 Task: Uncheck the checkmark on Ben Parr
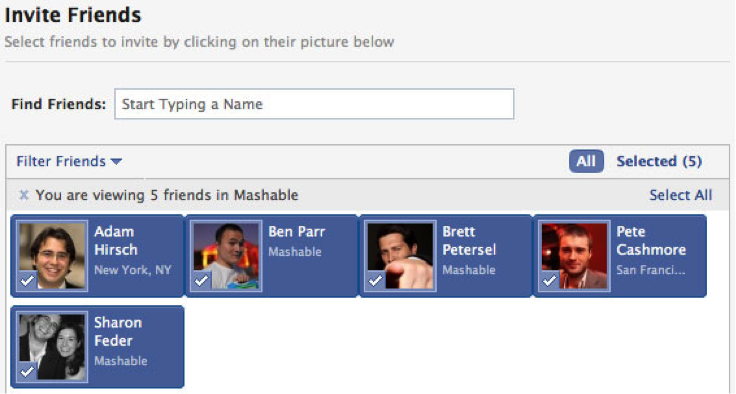pos(201,280)
